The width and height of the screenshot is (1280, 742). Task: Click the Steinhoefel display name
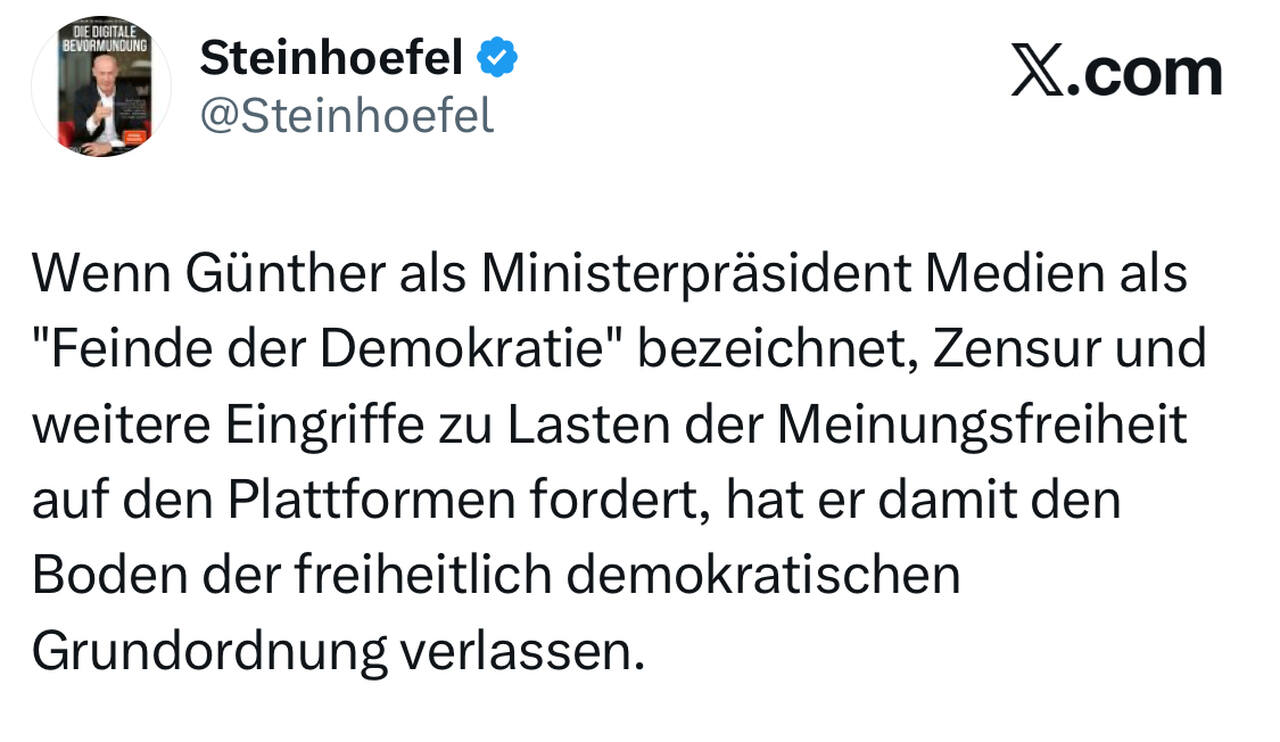[x=331, y=59]
